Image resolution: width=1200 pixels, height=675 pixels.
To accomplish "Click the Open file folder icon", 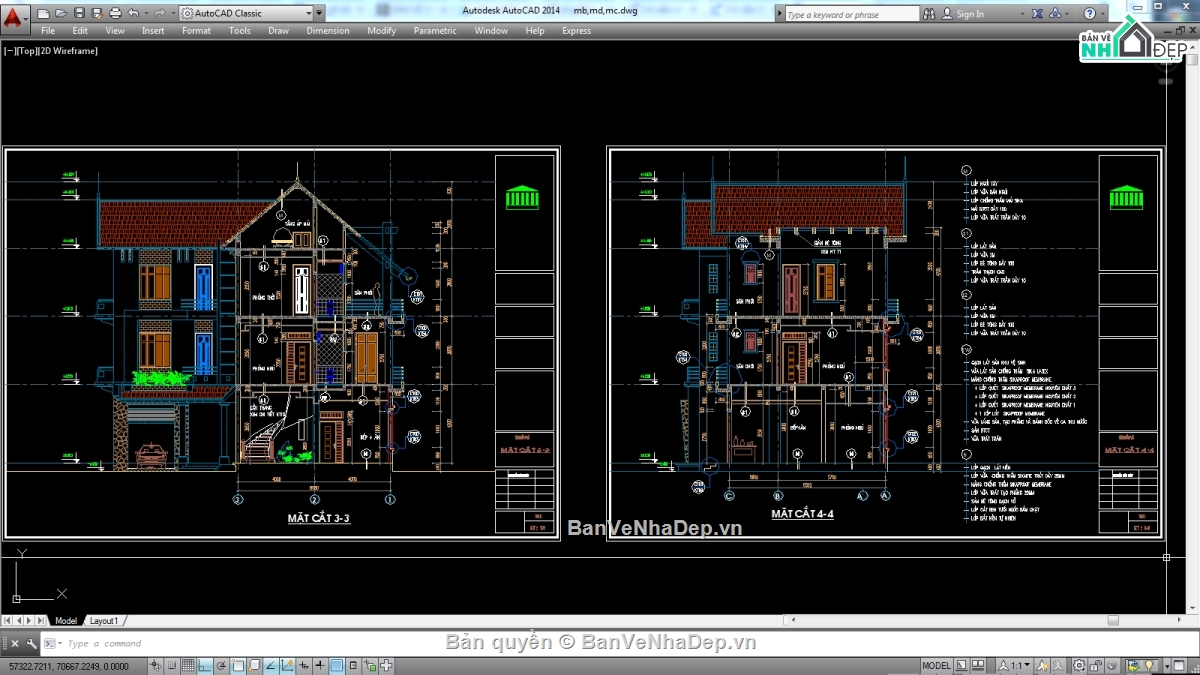I will (x=61, y=14).
